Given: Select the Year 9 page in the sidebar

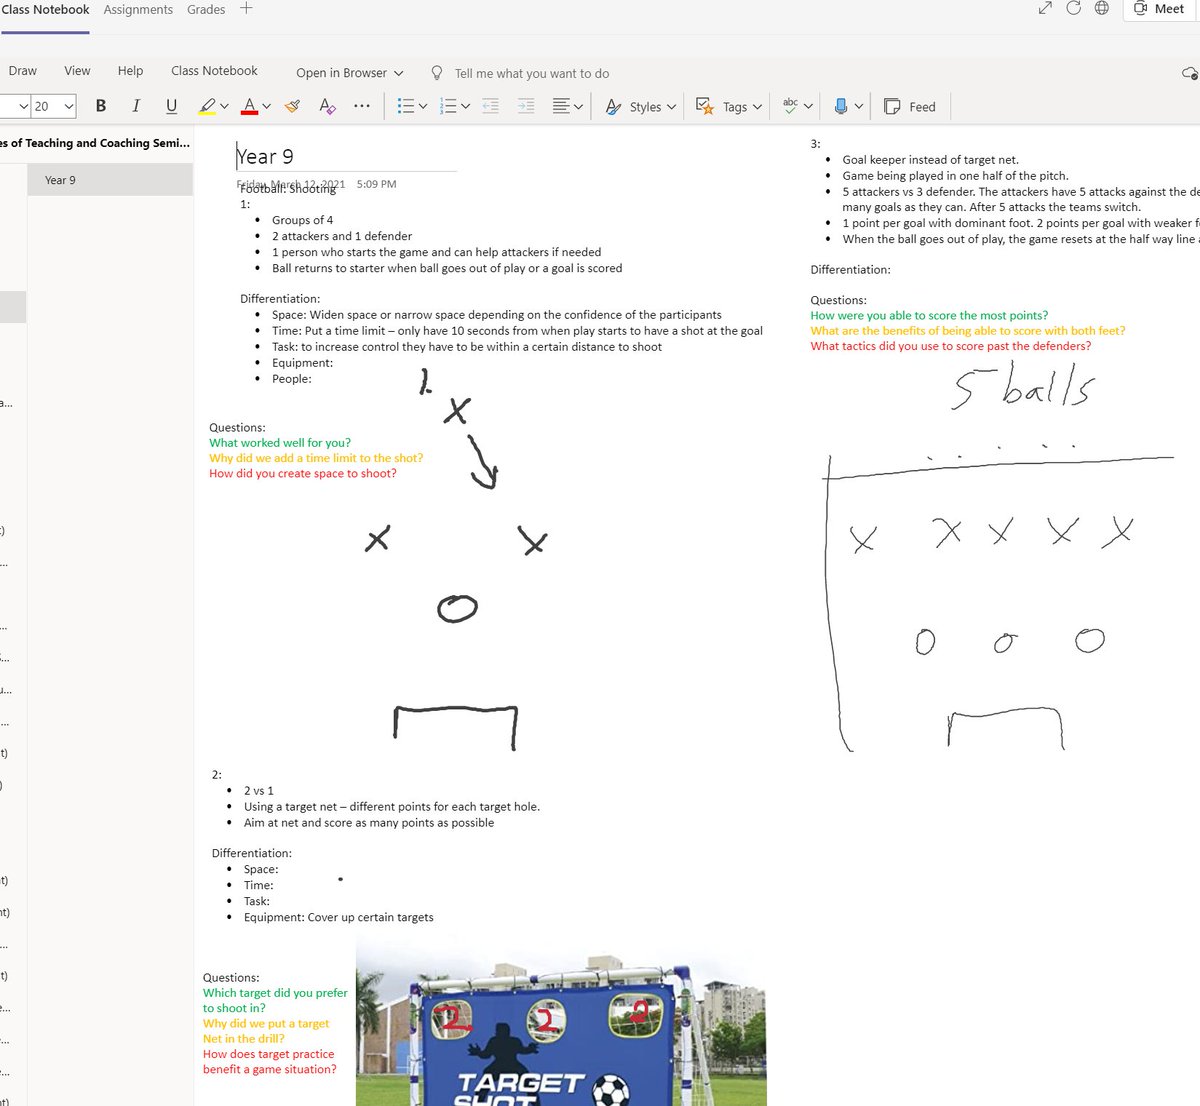Looking at the screenshot, I should [59, 180].
